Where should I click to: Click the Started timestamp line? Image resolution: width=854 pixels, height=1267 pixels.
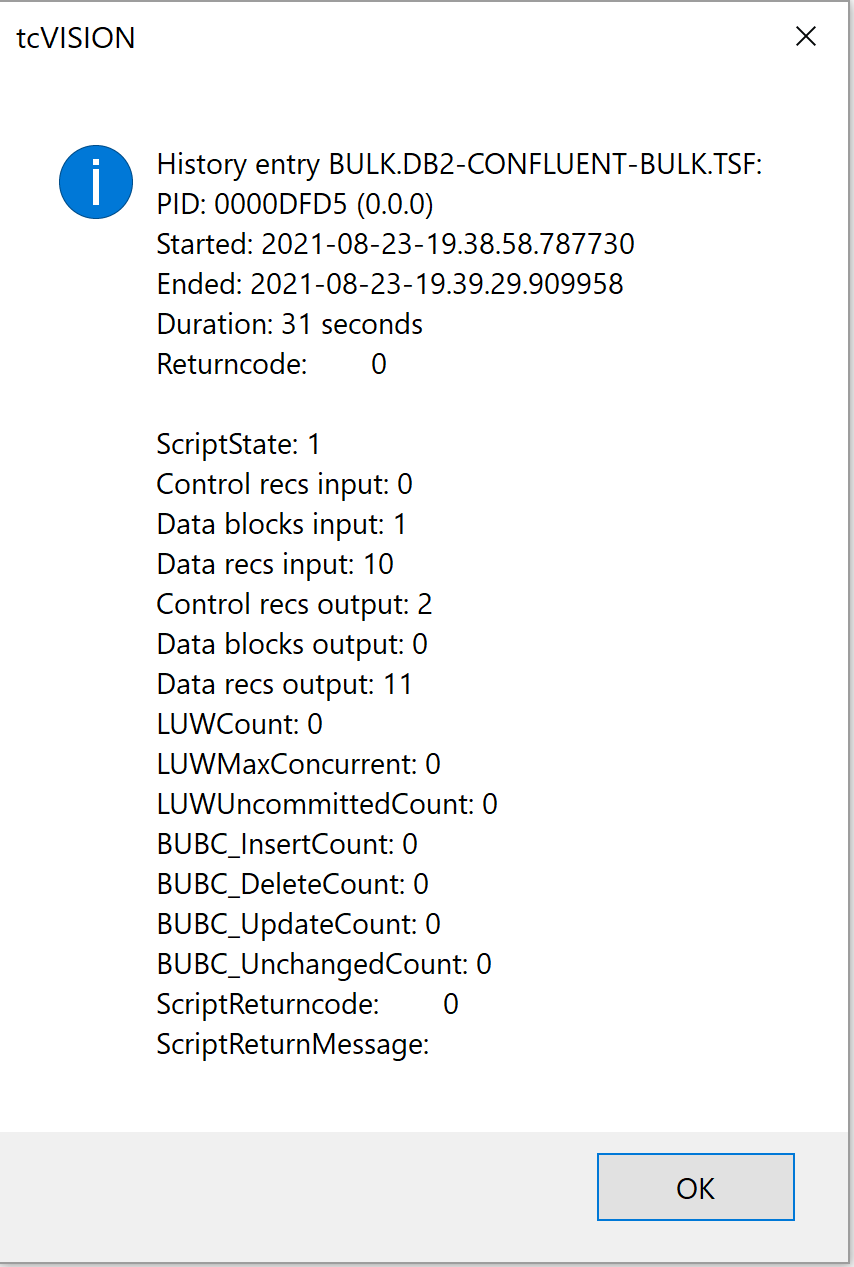396,244
